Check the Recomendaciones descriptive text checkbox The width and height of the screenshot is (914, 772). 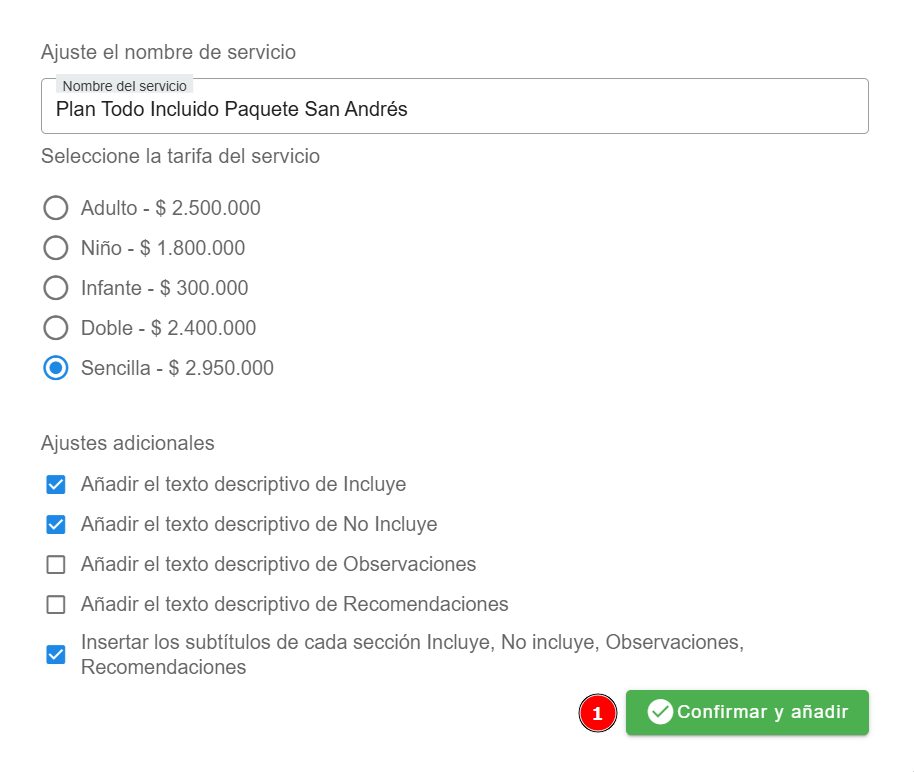coord(56,605)
